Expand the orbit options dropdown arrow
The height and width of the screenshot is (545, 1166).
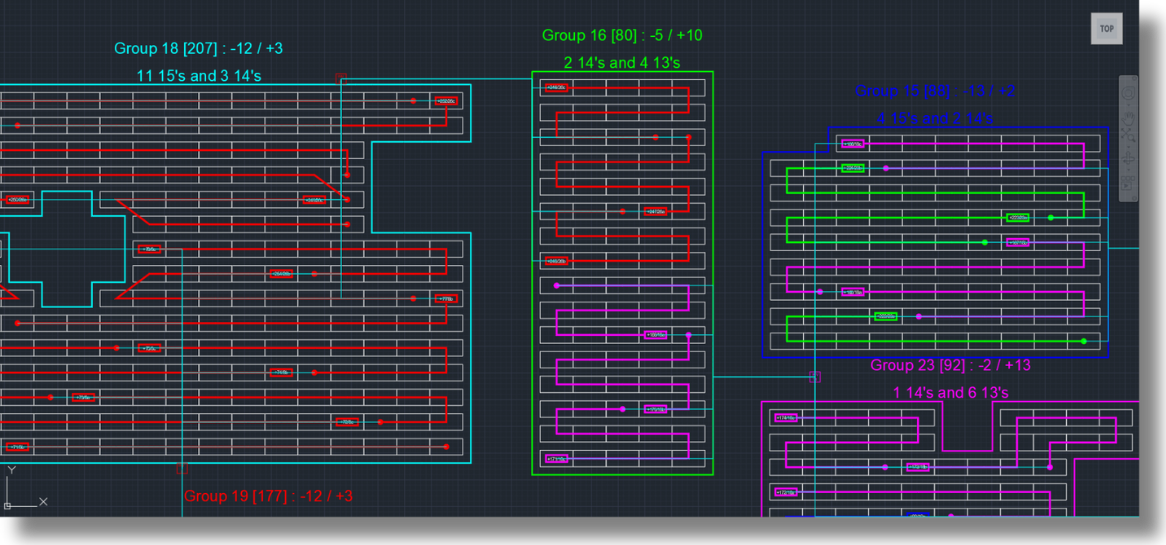click(1128, 170)
